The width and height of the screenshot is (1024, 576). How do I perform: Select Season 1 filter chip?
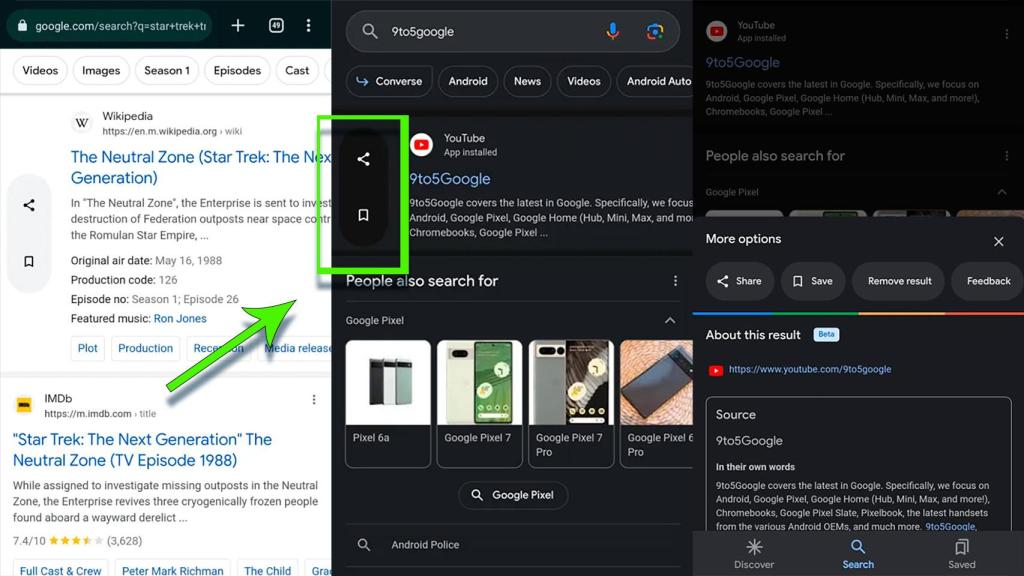[167, 71]
